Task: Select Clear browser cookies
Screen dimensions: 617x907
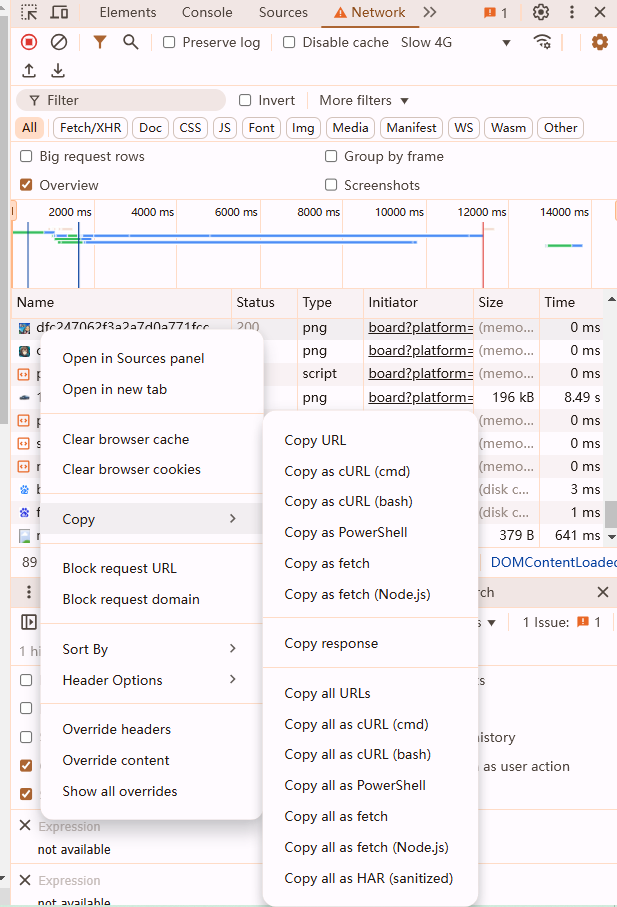Action: 152,469
